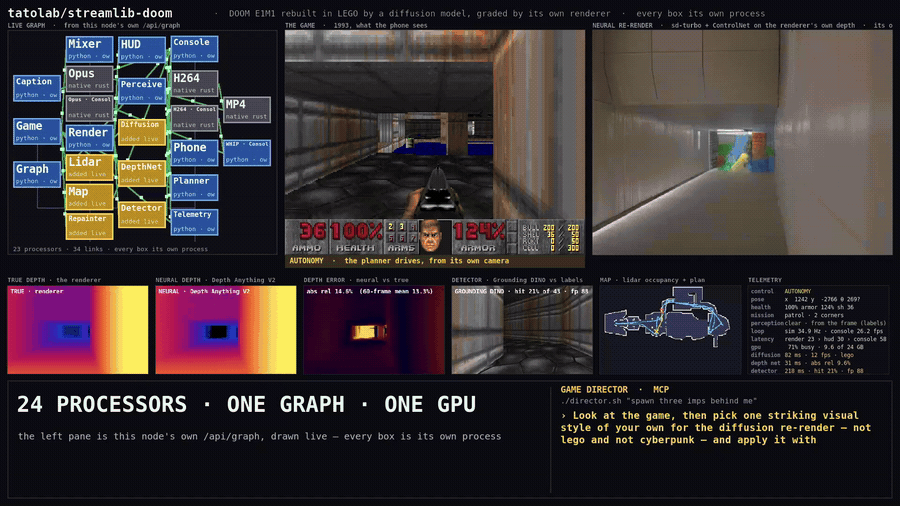Click the Depth Error heatmap thumbnail

coord(374,330)
